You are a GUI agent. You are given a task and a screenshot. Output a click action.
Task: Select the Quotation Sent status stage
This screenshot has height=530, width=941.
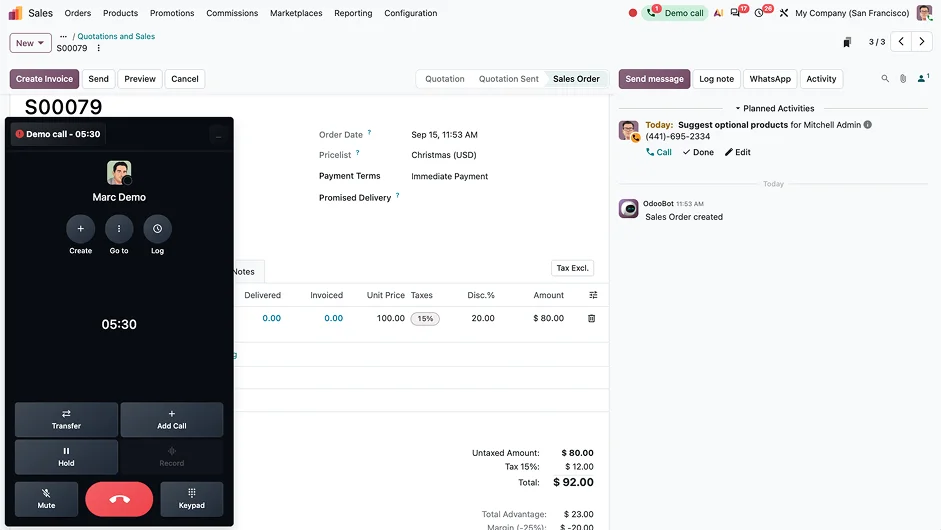coord(508,79)
